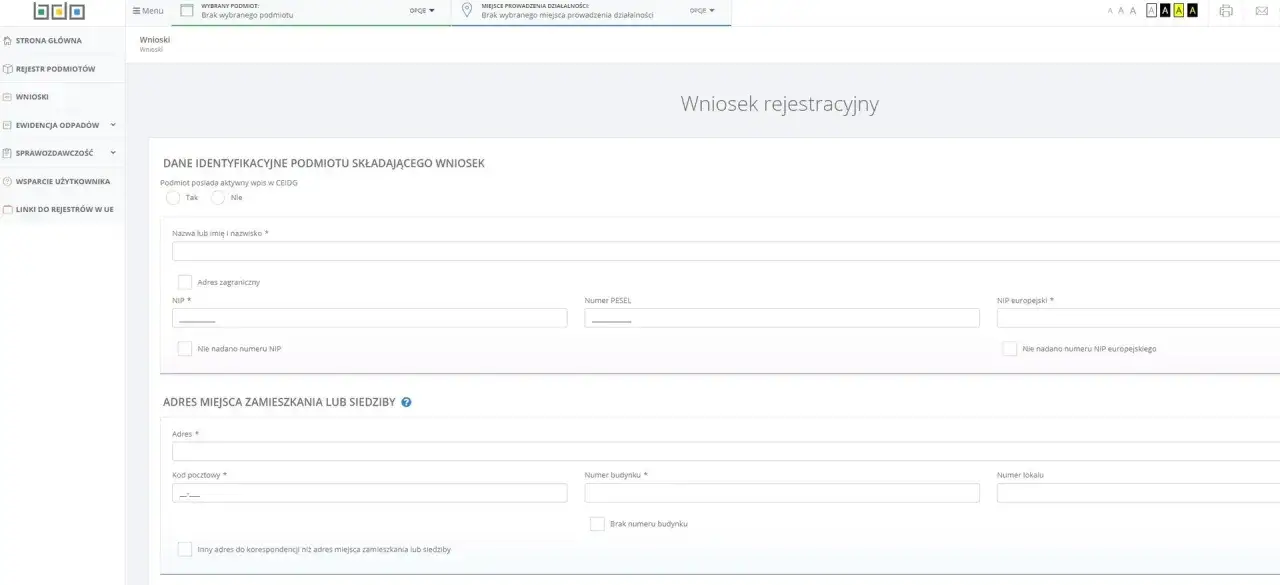Tick 'Brak numeru budynku' checkbox
The width and height of the screenshot is (1280, 585).
(x=597, y=524)
